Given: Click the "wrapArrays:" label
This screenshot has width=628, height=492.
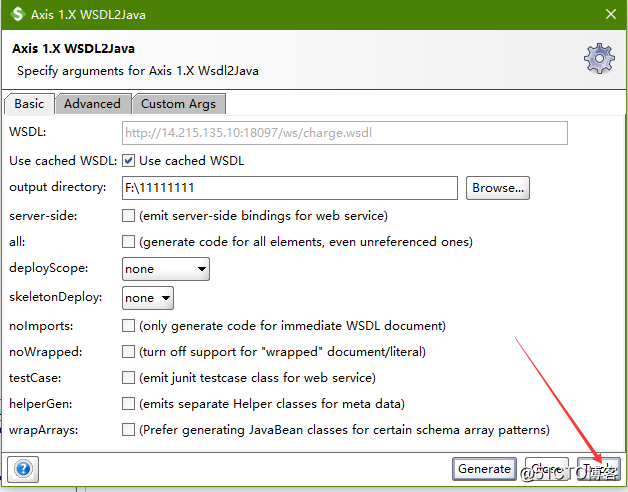Looking at the screenshot, I should [x=44, y=430].
